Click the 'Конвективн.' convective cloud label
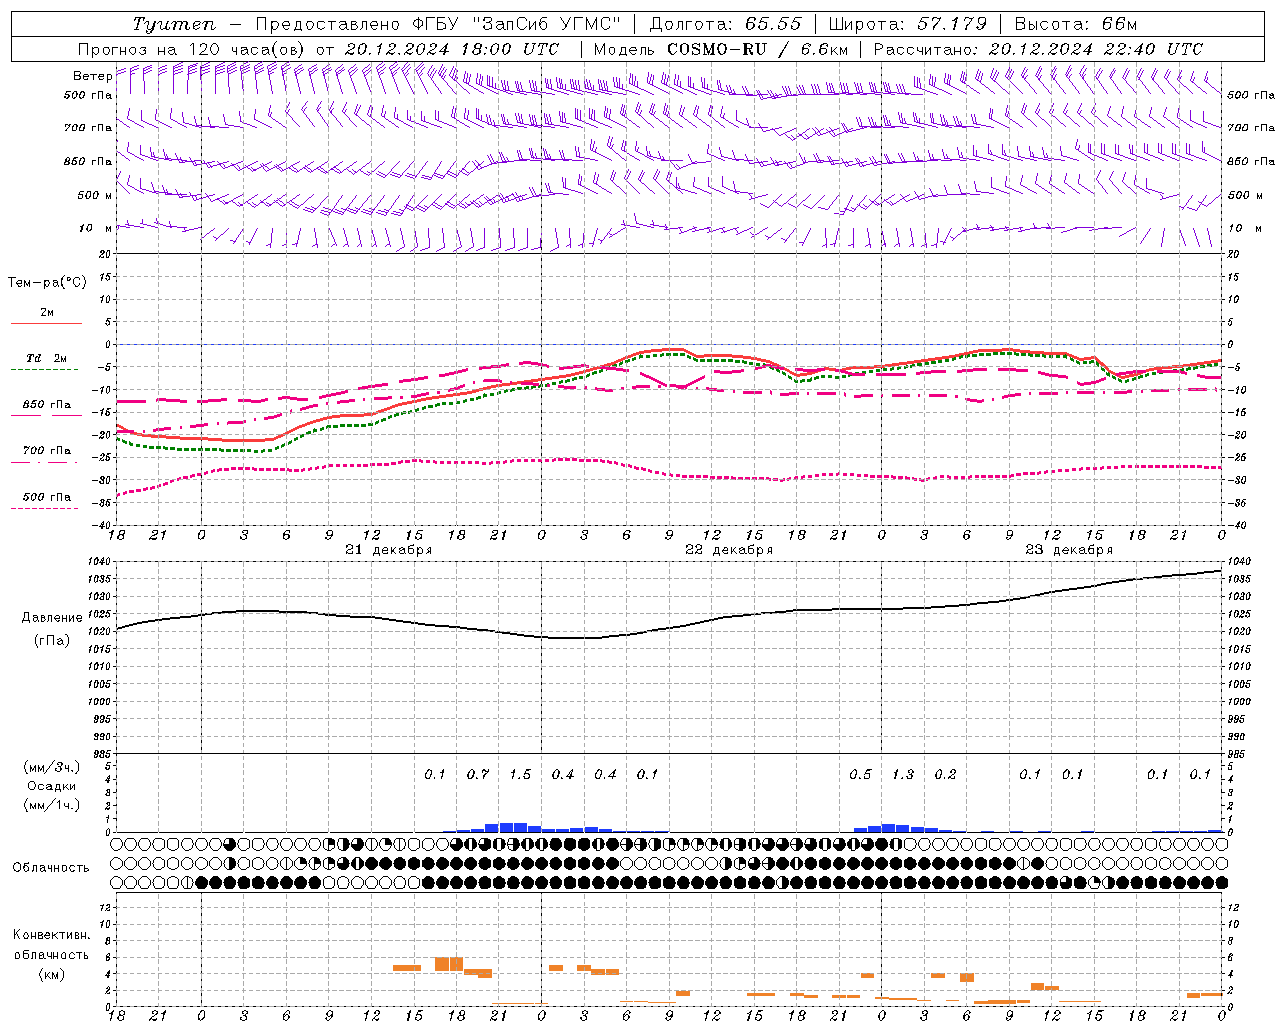The width and height of the screenshot is (1280, 1024). [x=51, y=935]
